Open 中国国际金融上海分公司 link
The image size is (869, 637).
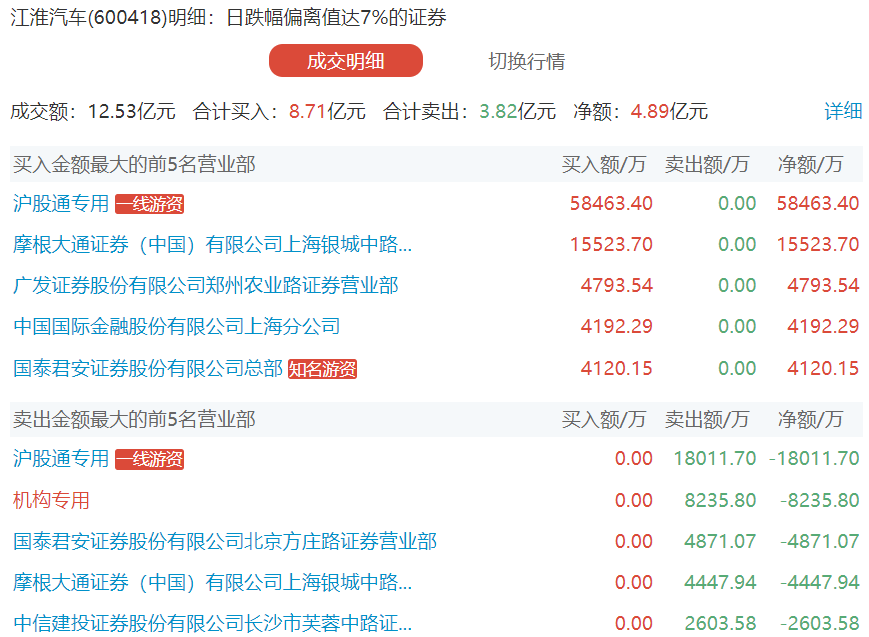[x=177, y=327]
